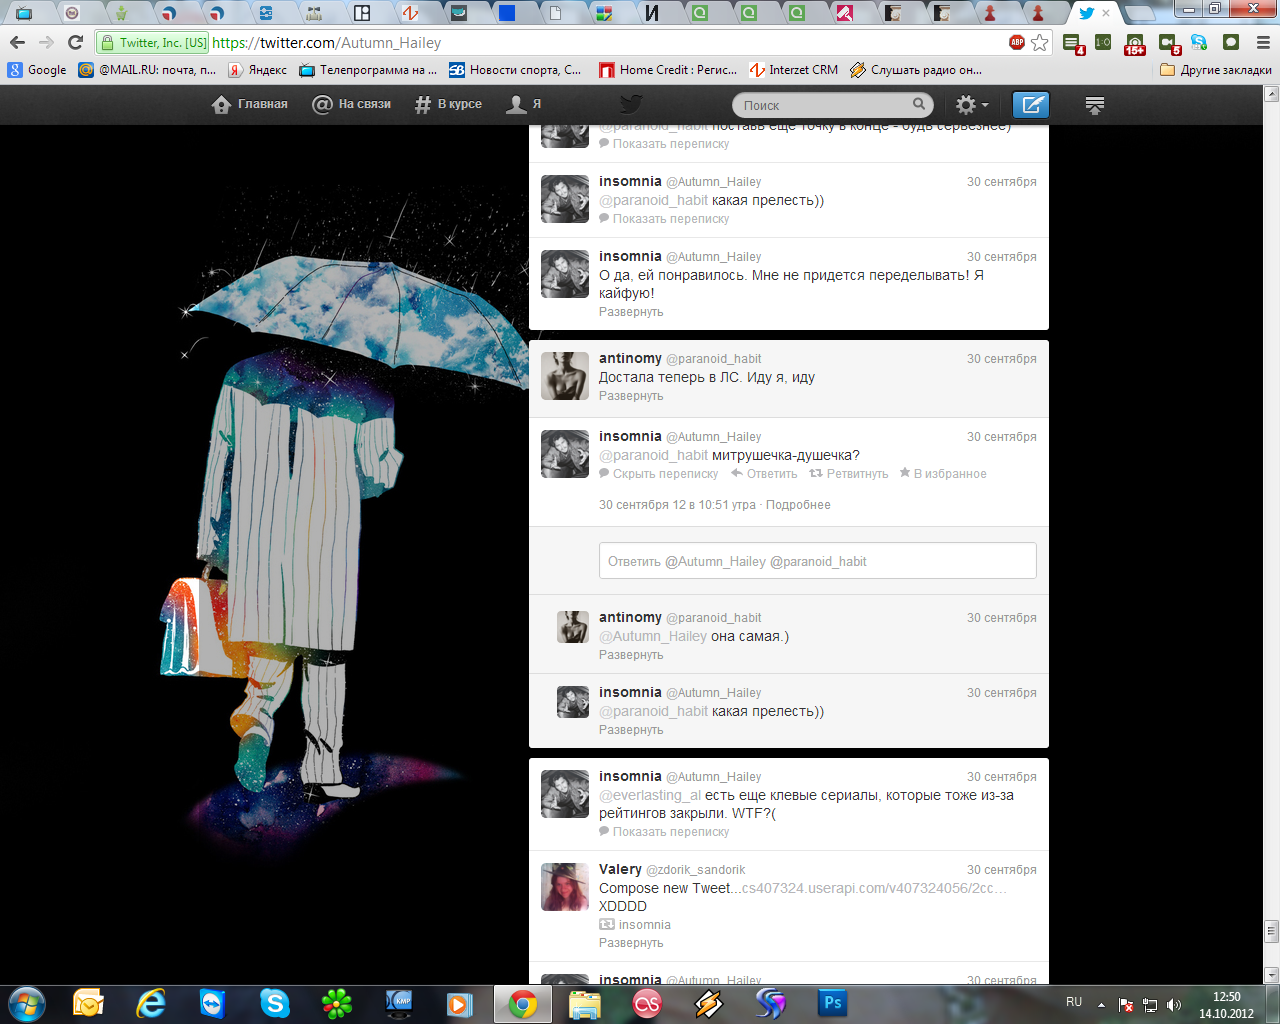Show the conversation under the everlasting_al tweet
This screenshot has height=1024, width=1280.
[665, 832]
